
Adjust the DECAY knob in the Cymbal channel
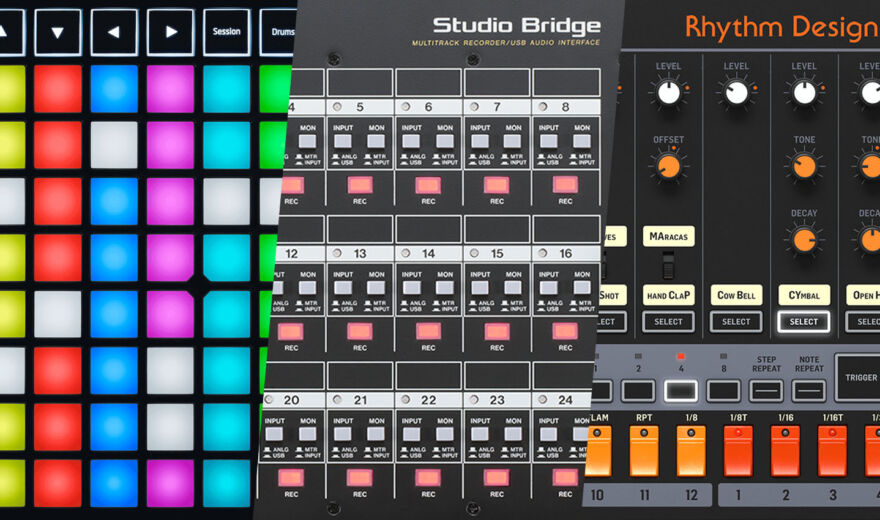coord(804,240)
